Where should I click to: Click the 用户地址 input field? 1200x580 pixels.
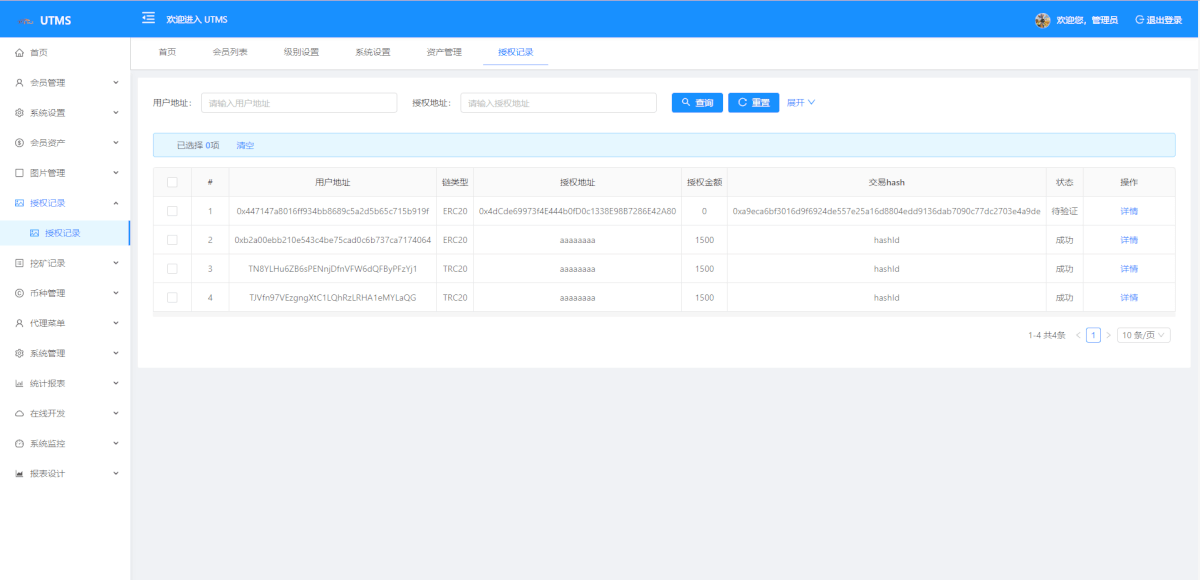[x=299, y=103]
